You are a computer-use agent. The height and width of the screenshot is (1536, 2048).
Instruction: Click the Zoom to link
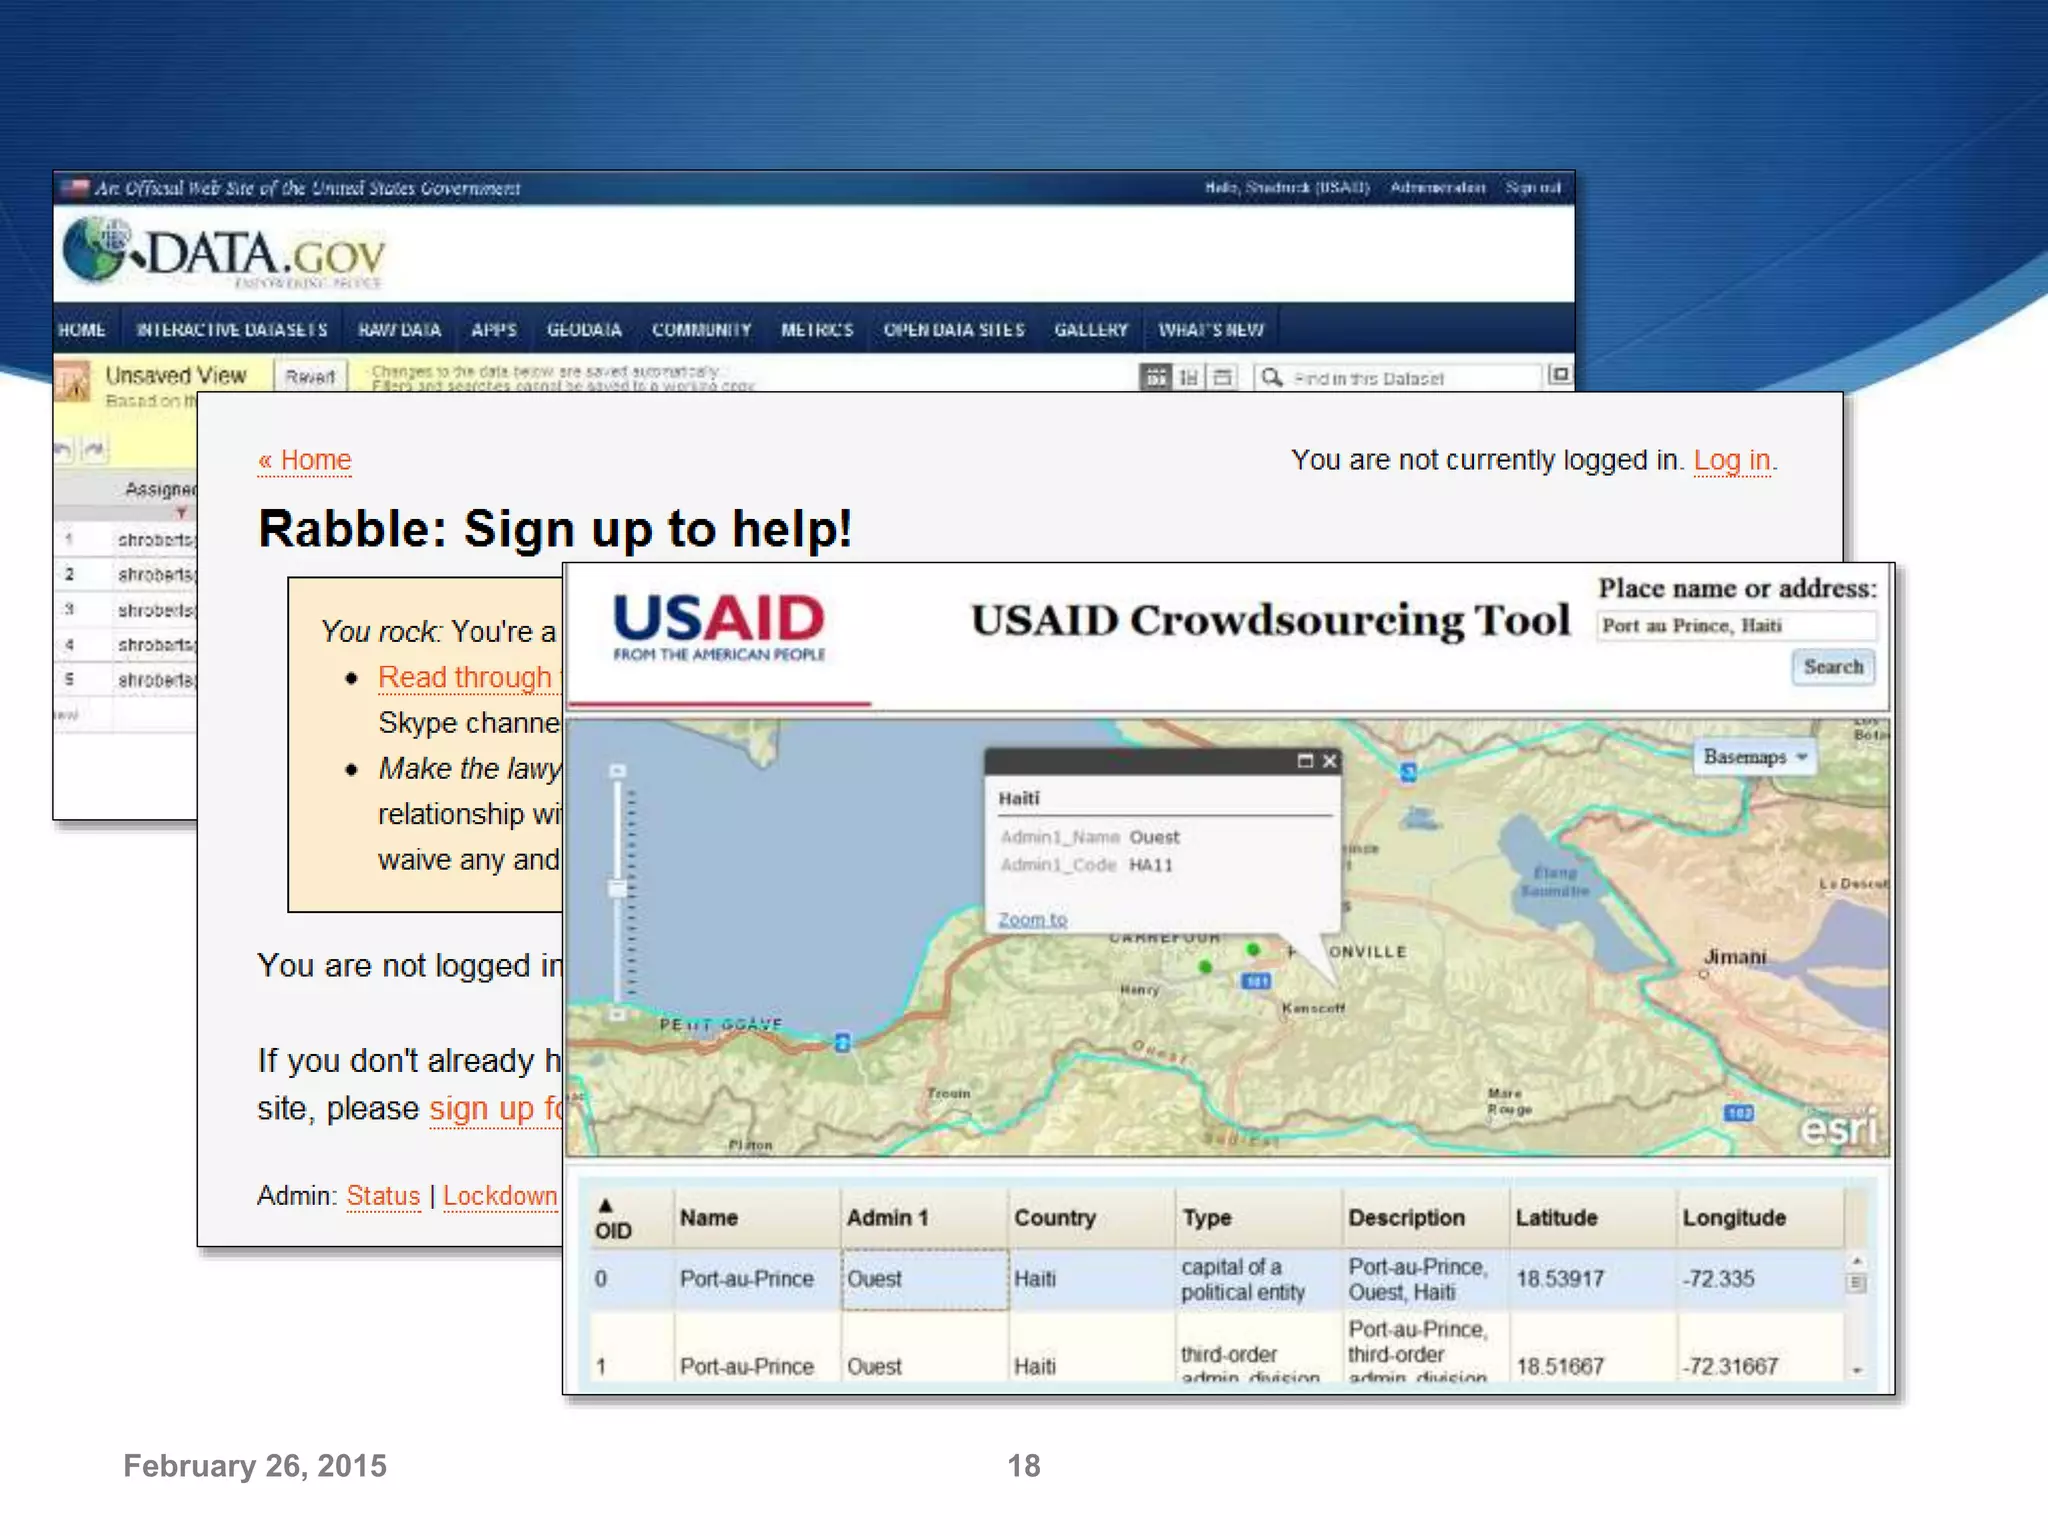[1032, 919]
